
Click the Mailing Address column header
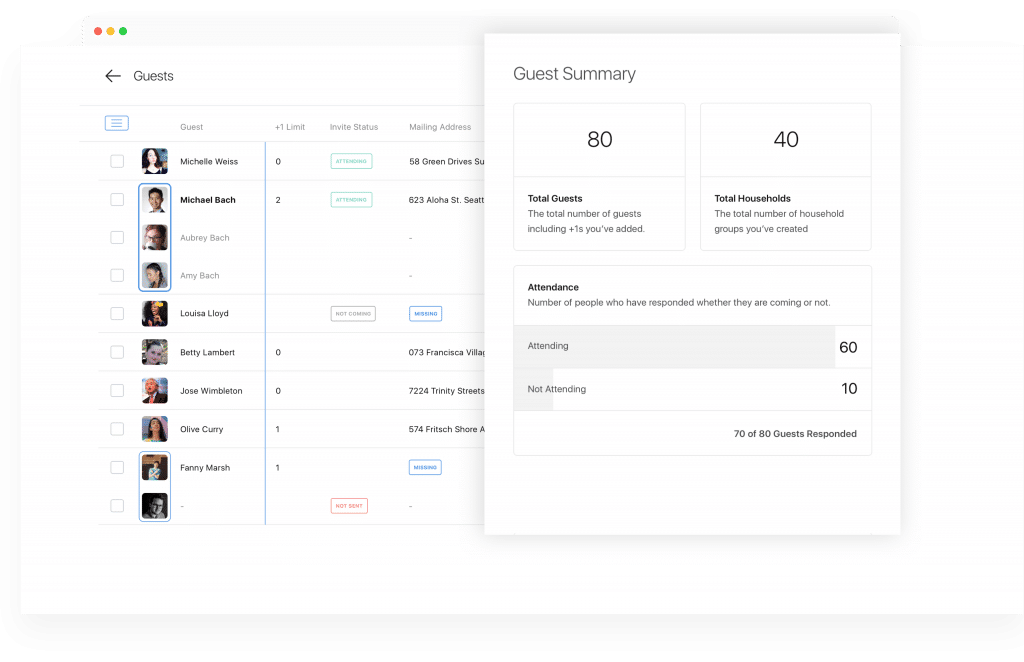(439, 127)
